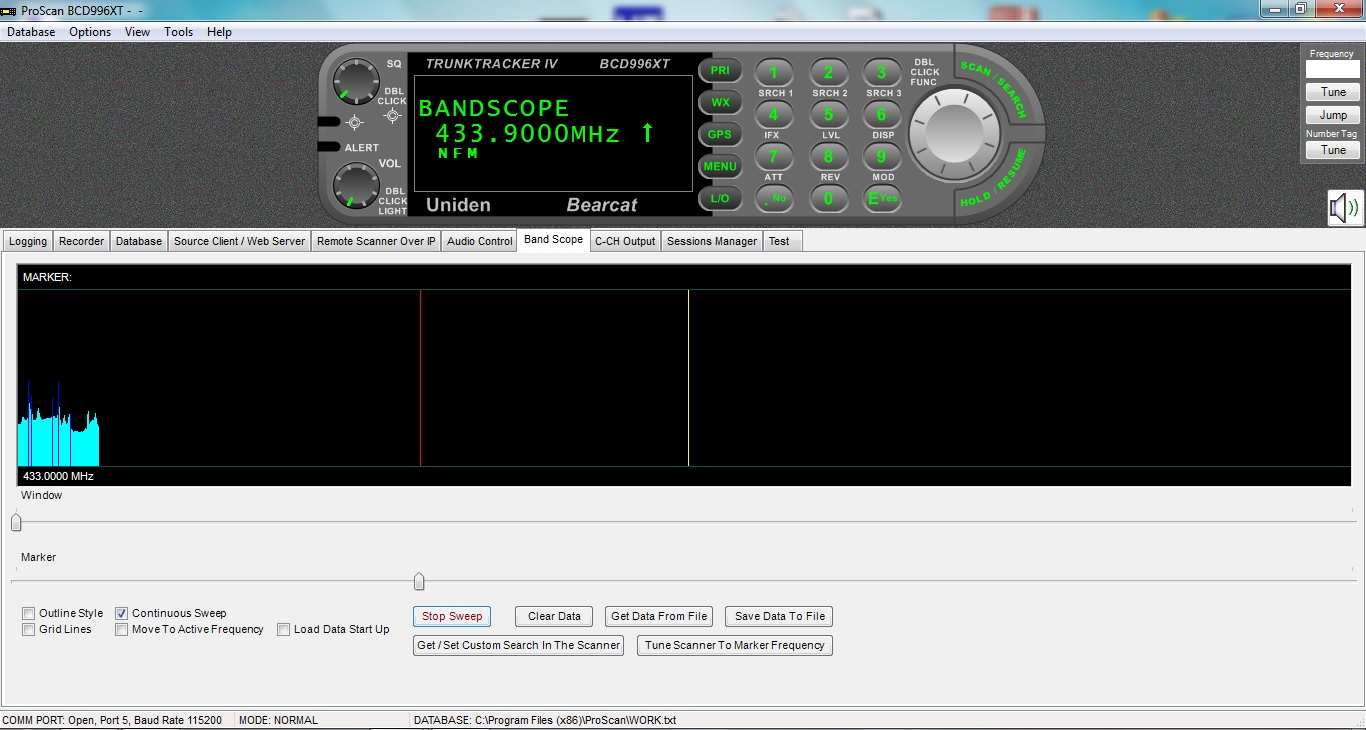Screen dimensions: 1366x730
Task: Open the scanner MENU button
Action: (x=720, y=167)
